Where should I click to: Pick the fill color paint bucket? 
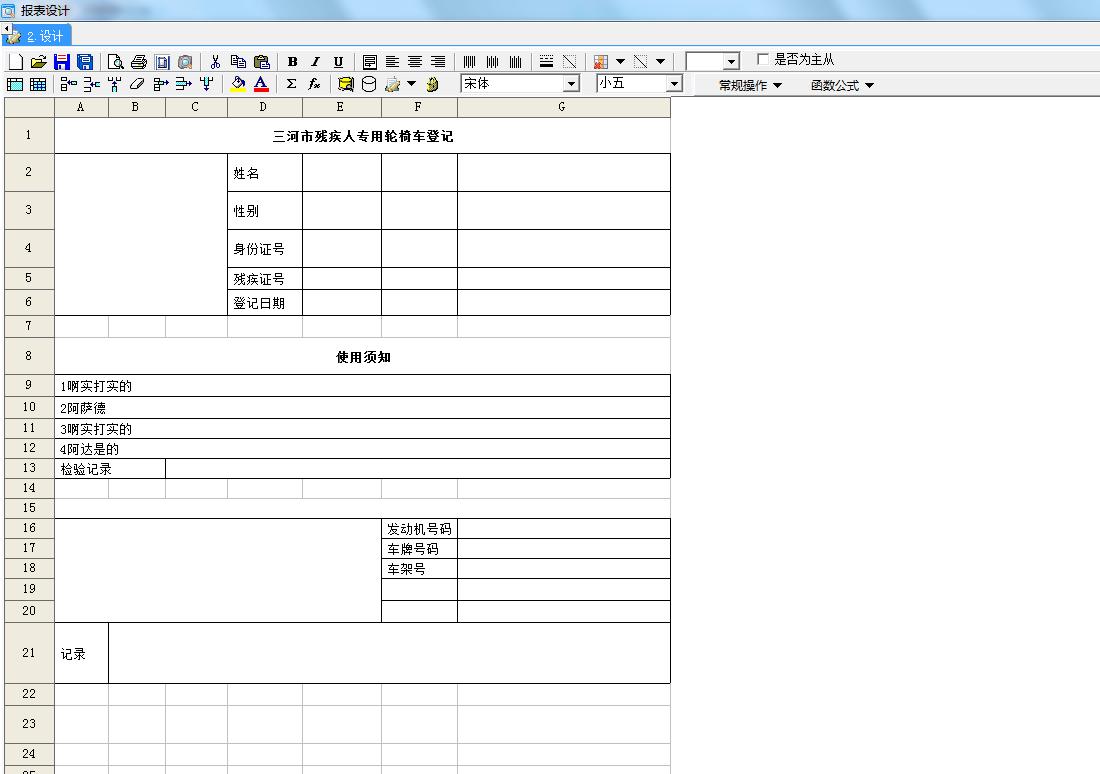tap(238, 85)
